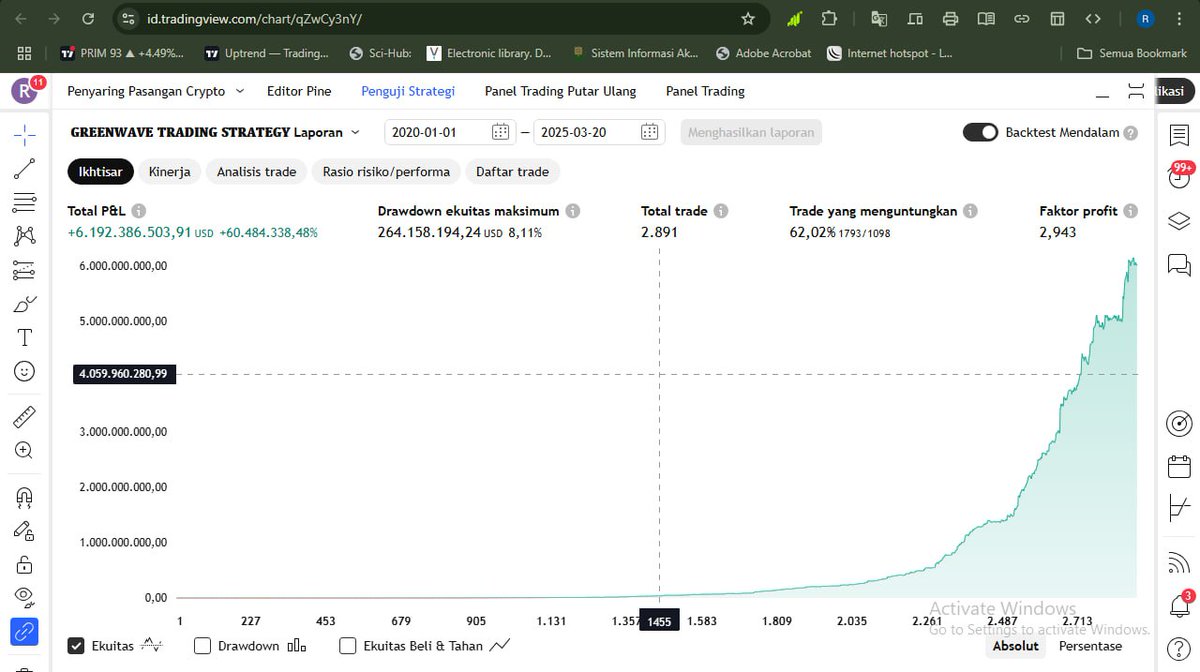Open the Sci-Hub bookmark

click(x=380, y=53)
